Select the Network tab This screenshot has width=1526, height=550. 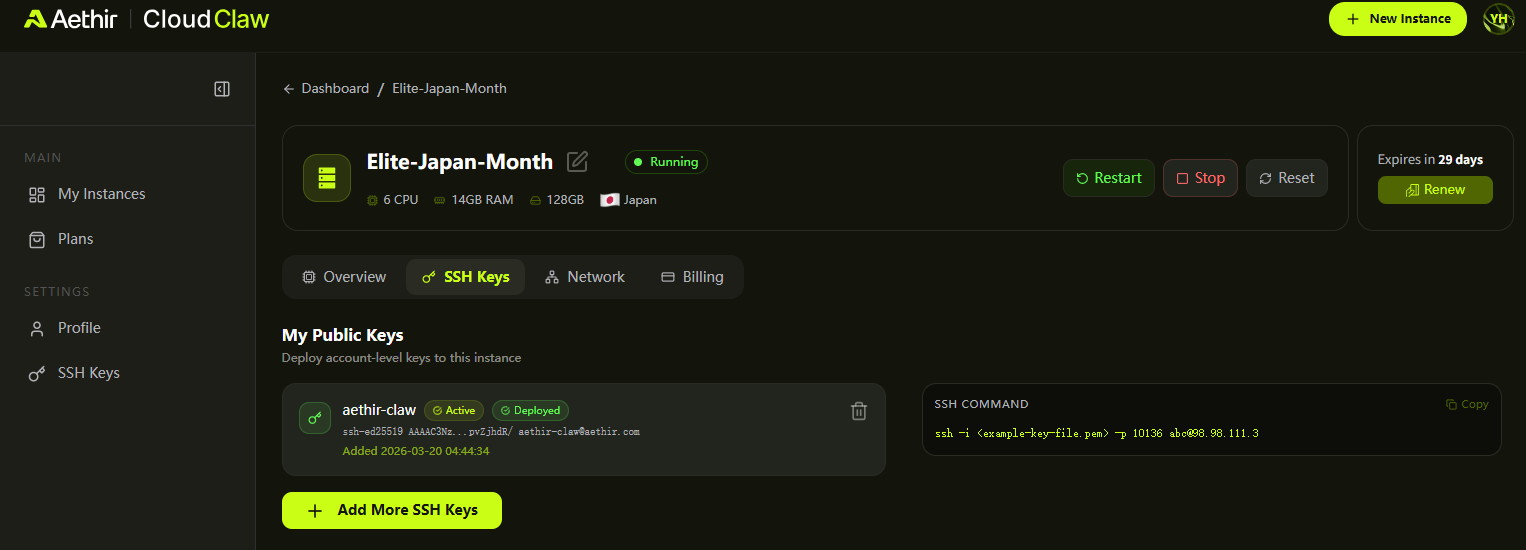pyautogui.click(x=585, y=277)
